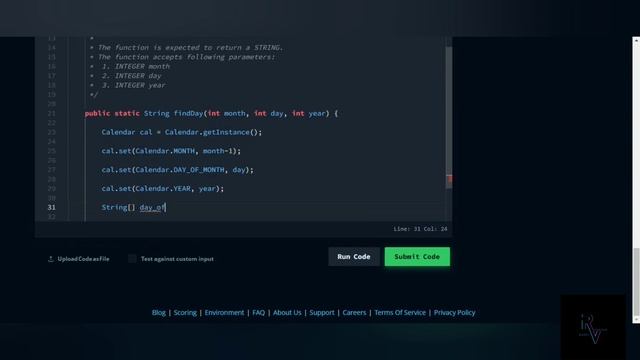This screenshot has height=360, width=640.
Task: Open the Environment footer link
Action: point(224,313)
